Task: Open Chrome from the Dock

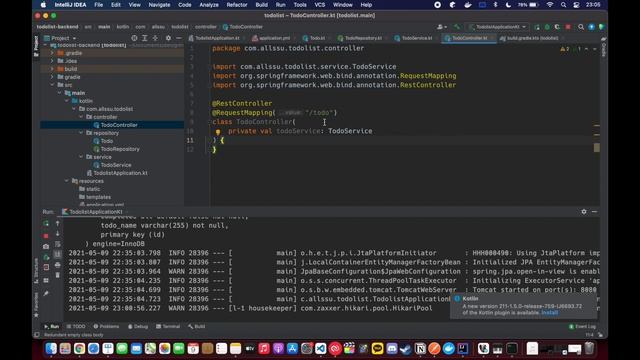Action: pyautogui.click(x=79, y=349)
